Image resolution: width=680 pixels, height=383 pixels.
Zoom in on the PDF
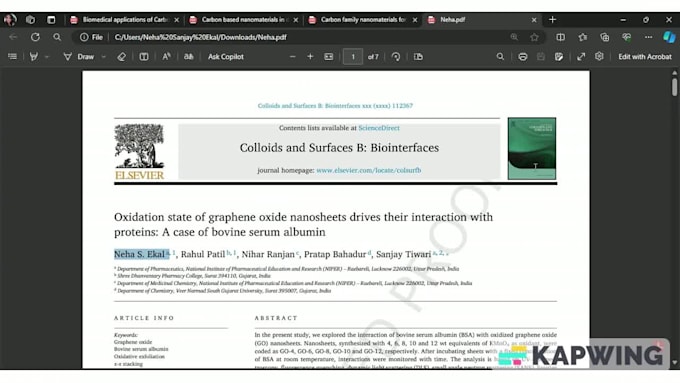310,57
